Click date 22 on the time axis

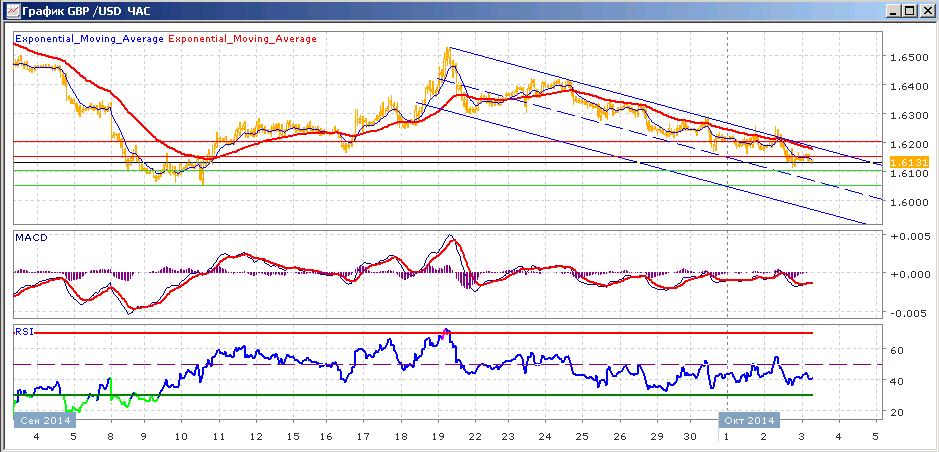(x=475, y=438)
